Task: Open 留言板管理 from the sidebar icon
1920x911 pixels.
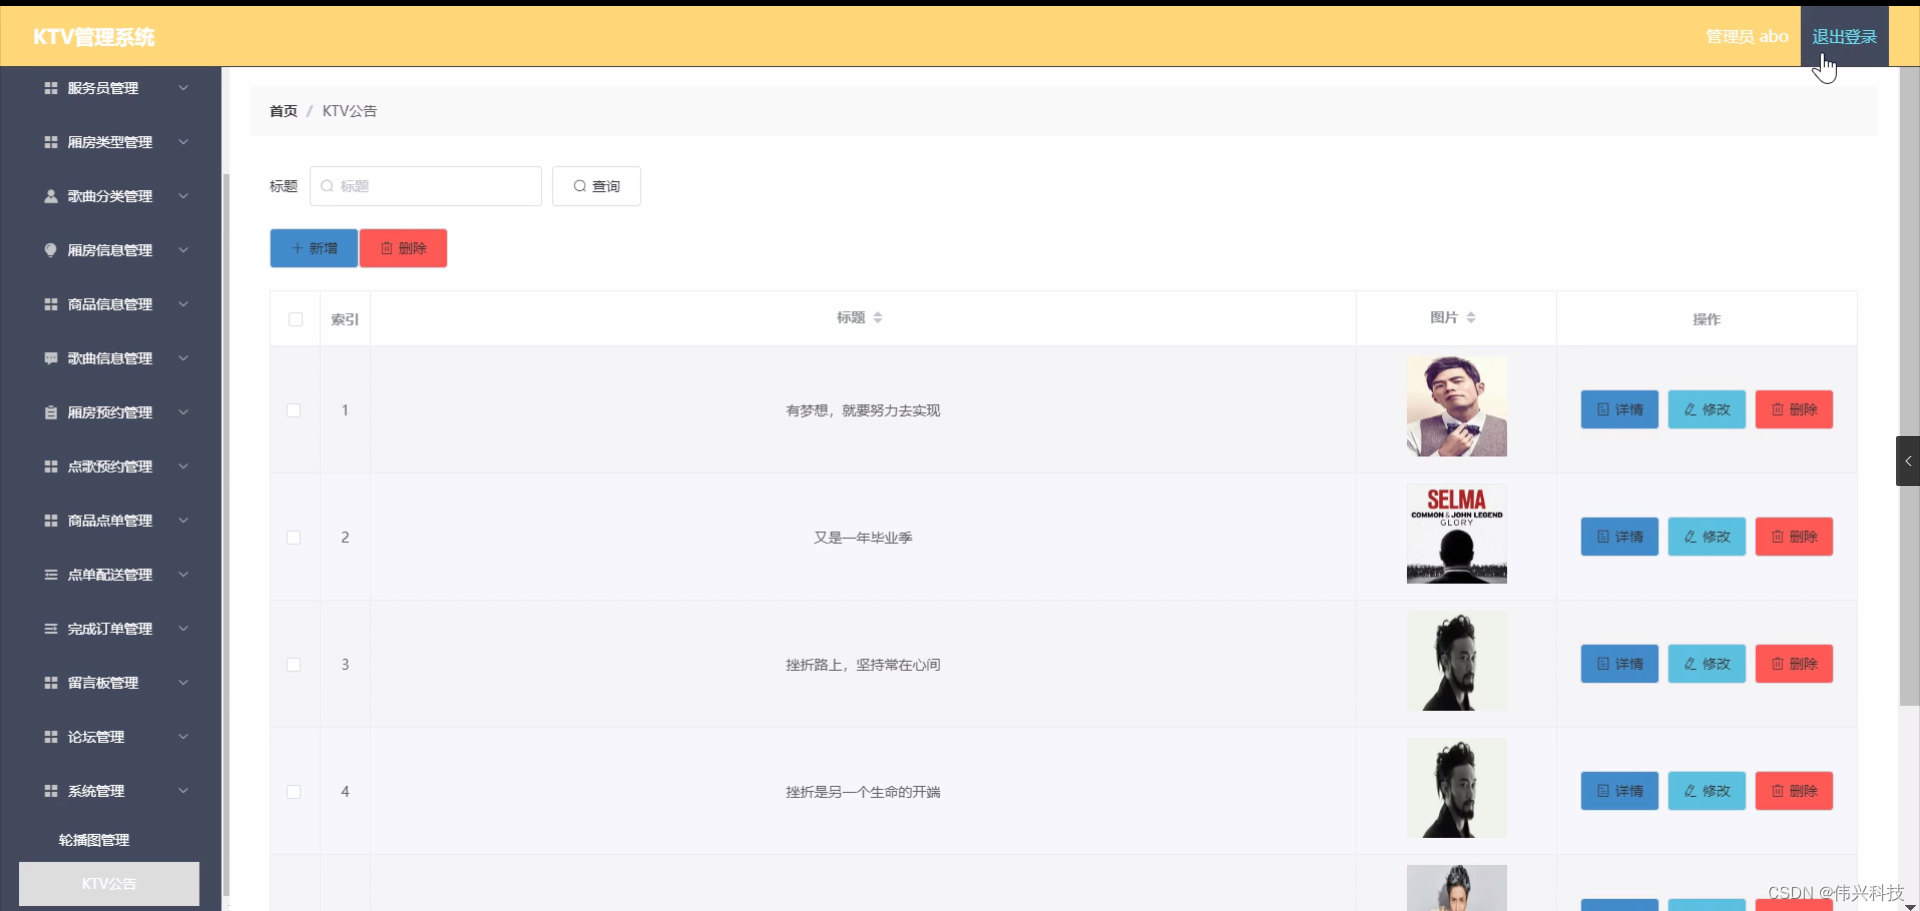Action: [51, 682]
